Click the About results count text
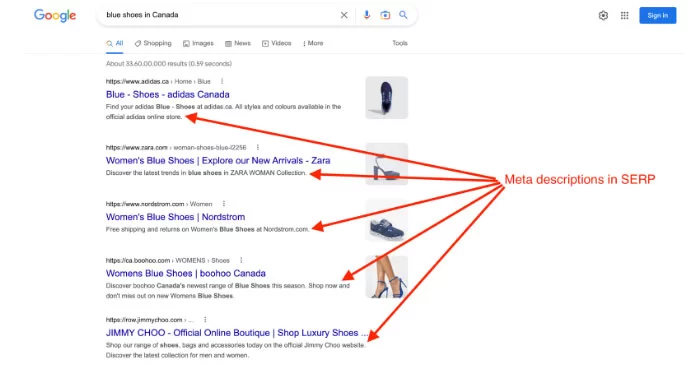 coord(169,64)
